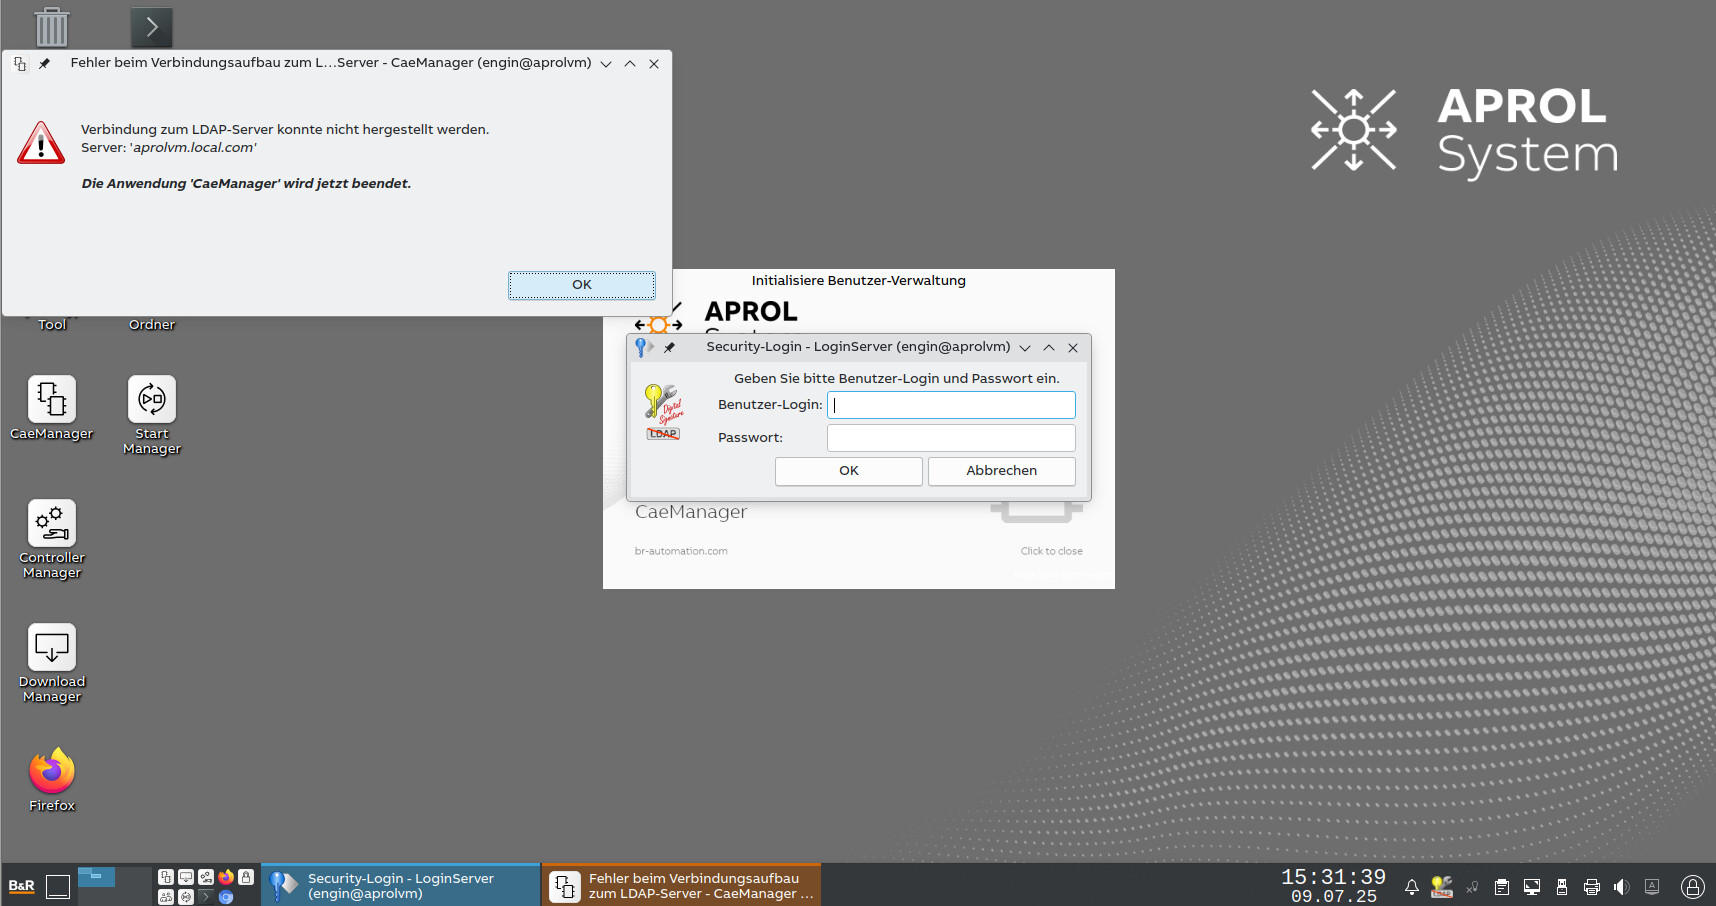Switch to first virtual desktop in pager
Image resolution: width=1716 pixels, height=906 pixels.
[96, 877]
